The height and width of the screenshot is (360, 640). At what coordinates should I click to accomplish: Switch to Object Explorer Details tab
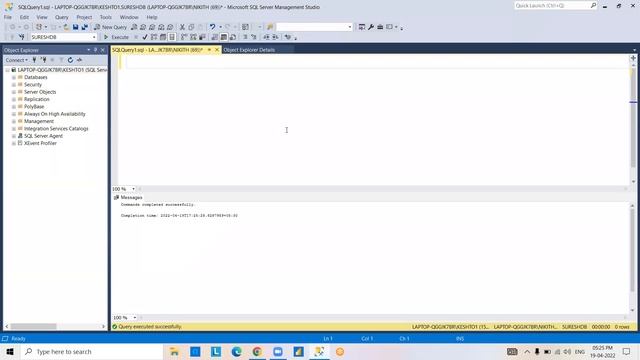click(x=249, y=50)
